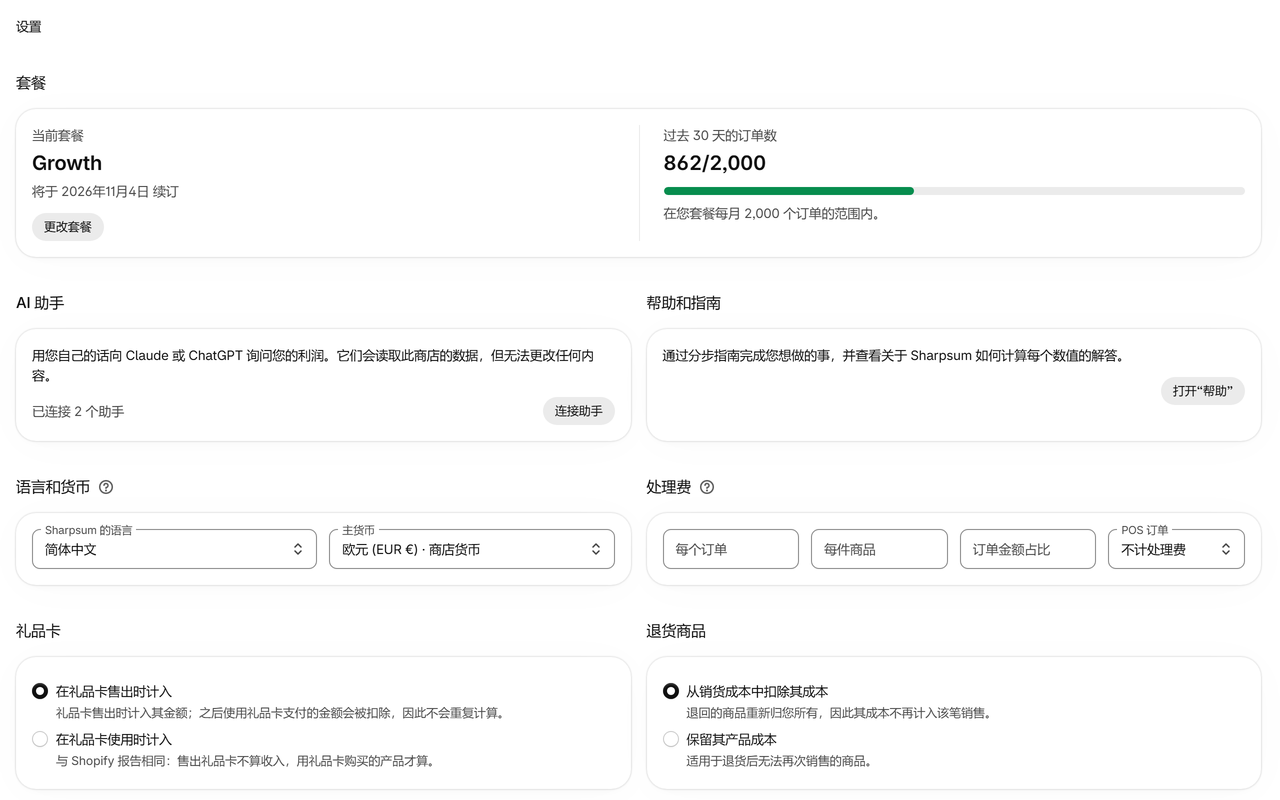Click the 每个订单 fee input field
Screen dimensions: 1280x800
coord(731,549)
